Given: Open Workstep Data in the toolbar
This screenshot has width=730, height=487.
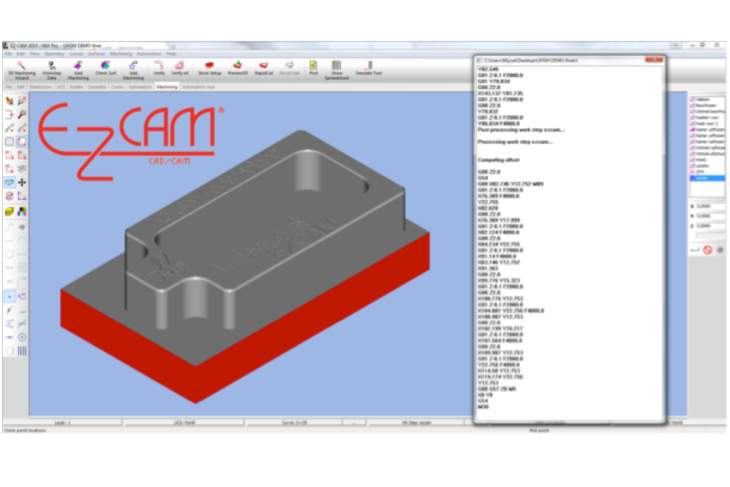Looking at the screenshot, I should pyautogui.click(x=52, y=70).
